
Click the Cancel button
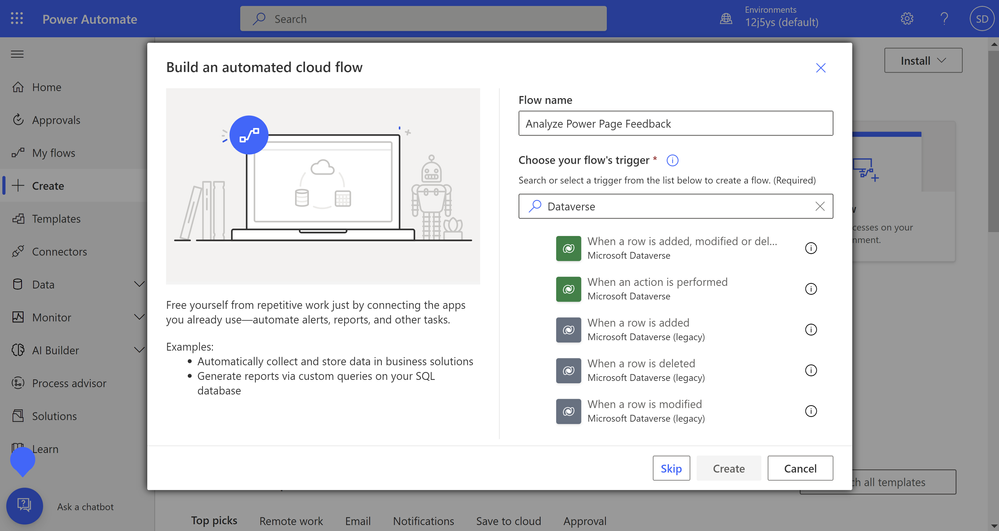[800, 469]
